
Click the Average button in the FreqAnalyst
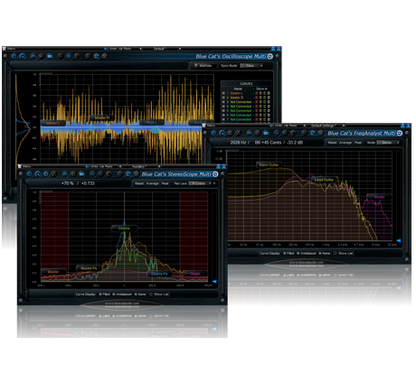(x=345, y=142)
